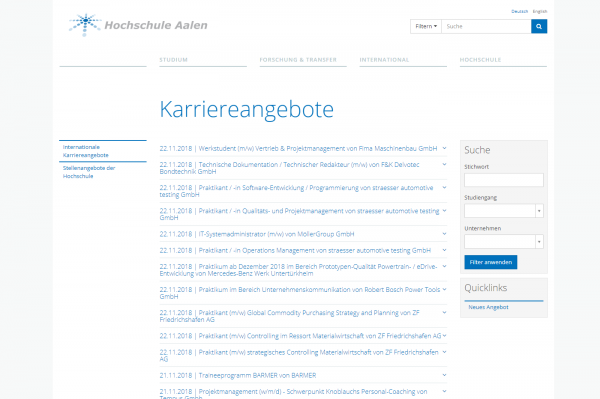Expand Praktikant Software-Entwicklung entry chevron
The height and width of the screenshot is (399, 600).
click(x=444, y=187)
